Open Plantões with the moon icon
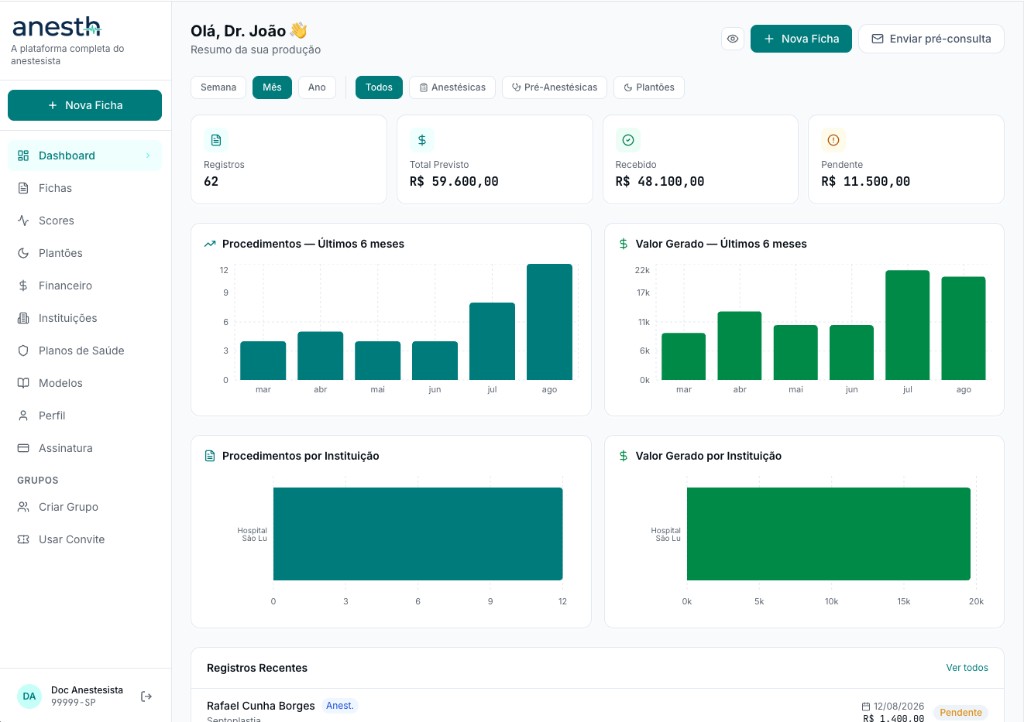The width and height of the screenshot is (1024, 722). (x=24, y=253)
